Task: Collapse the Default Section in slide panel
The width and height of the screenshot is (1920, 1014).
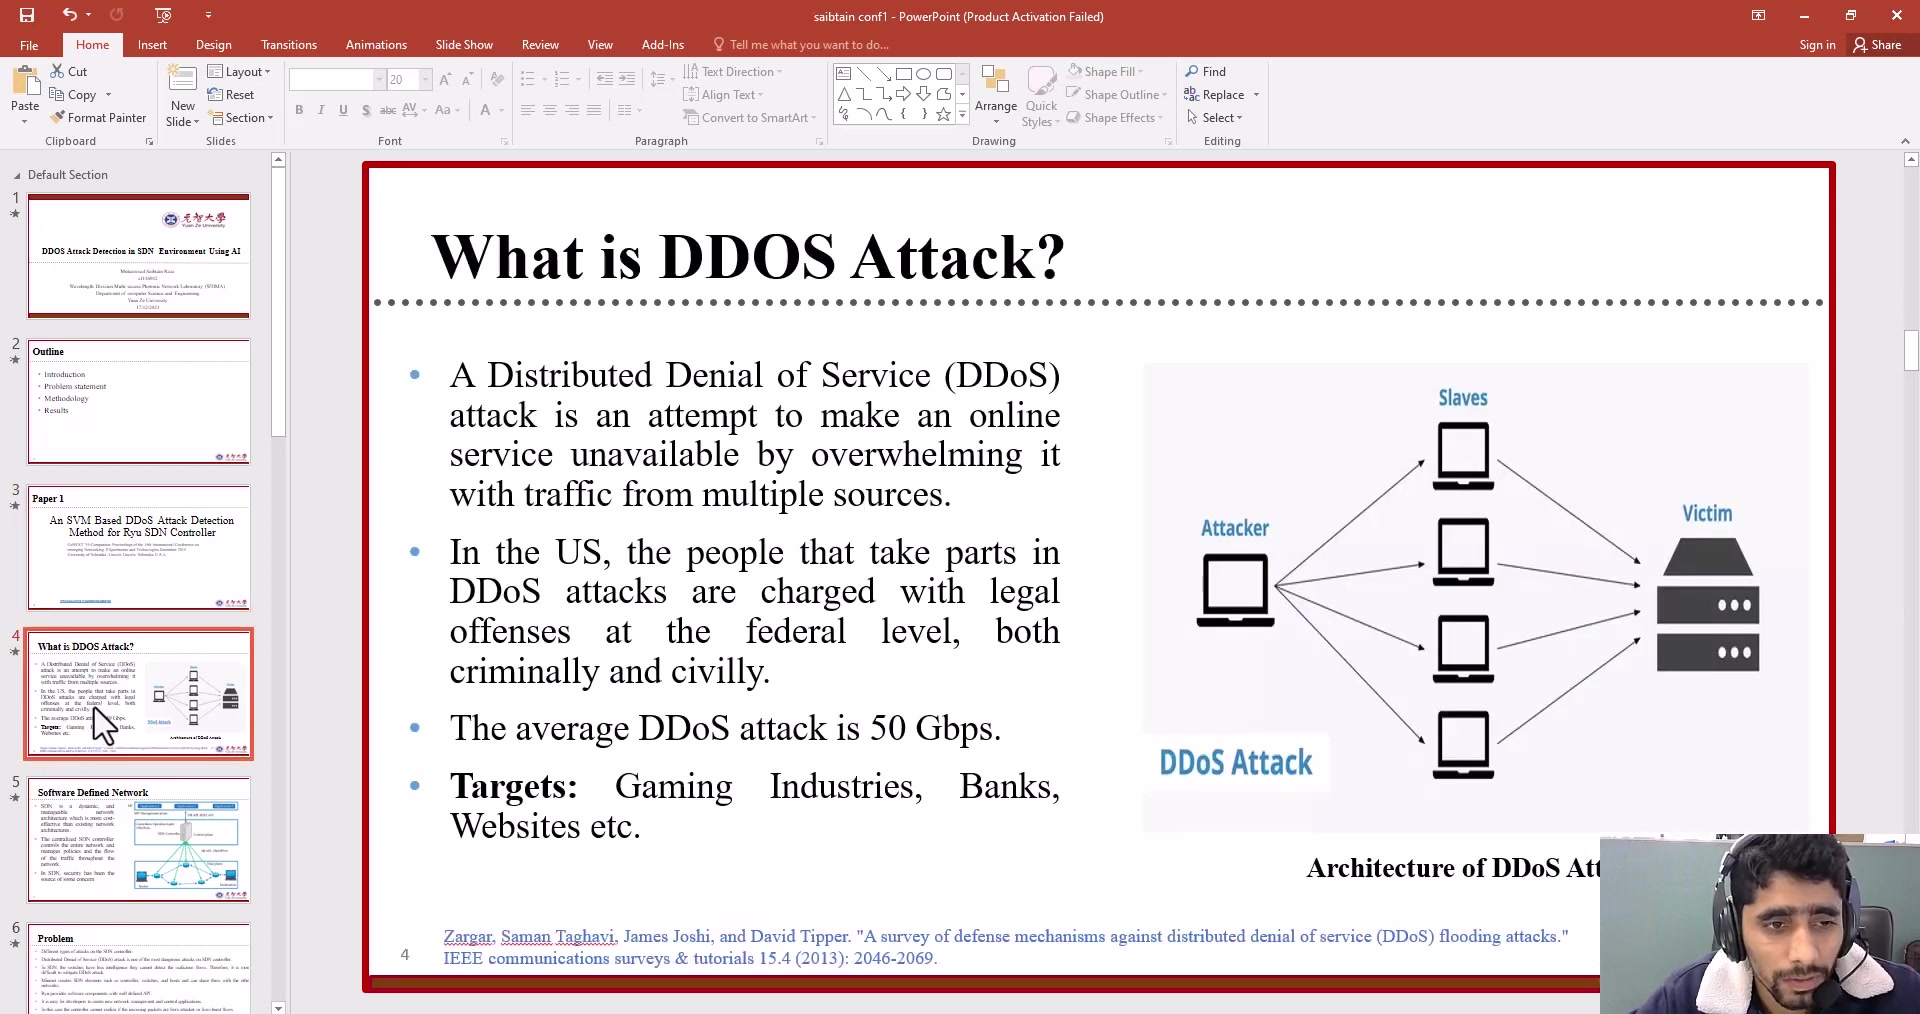Action: coord(17,174)
